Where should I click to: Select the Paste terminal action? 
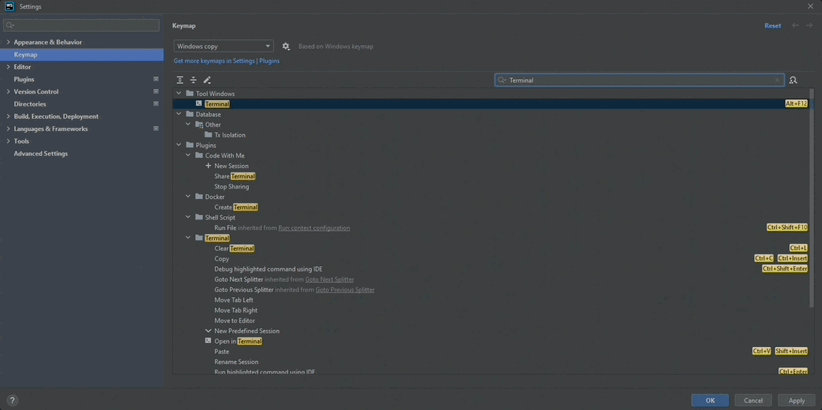222,351
